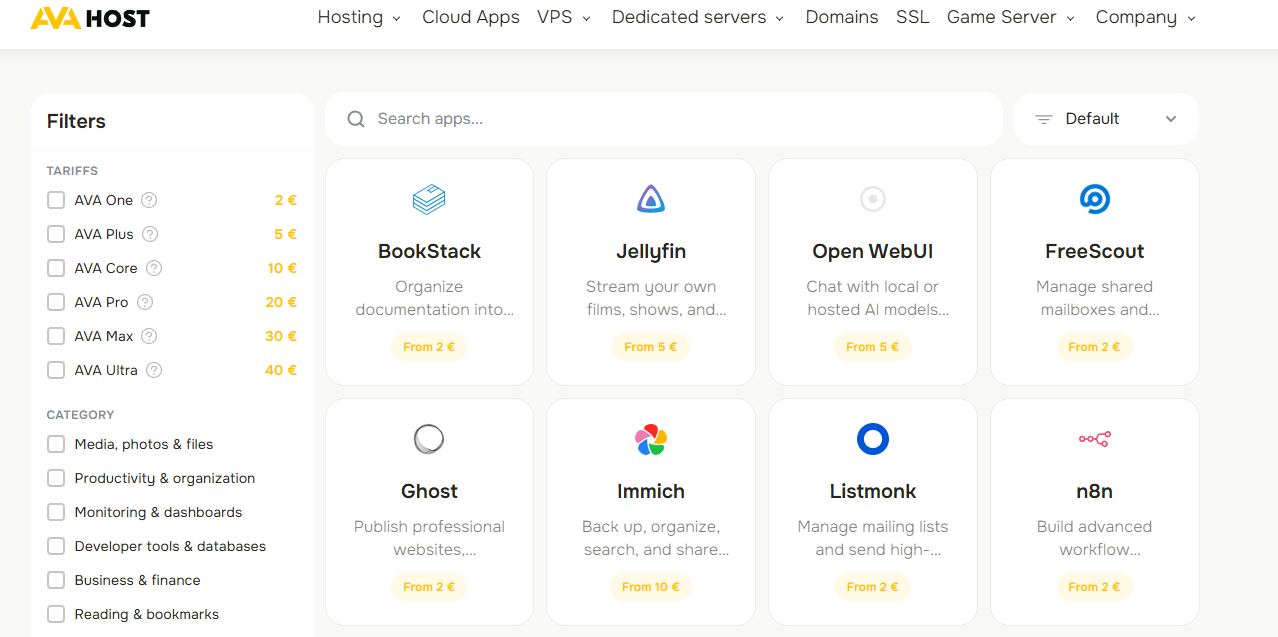Enable the Media, photos & files category
1278x637 pixels.
coord(56,444)
